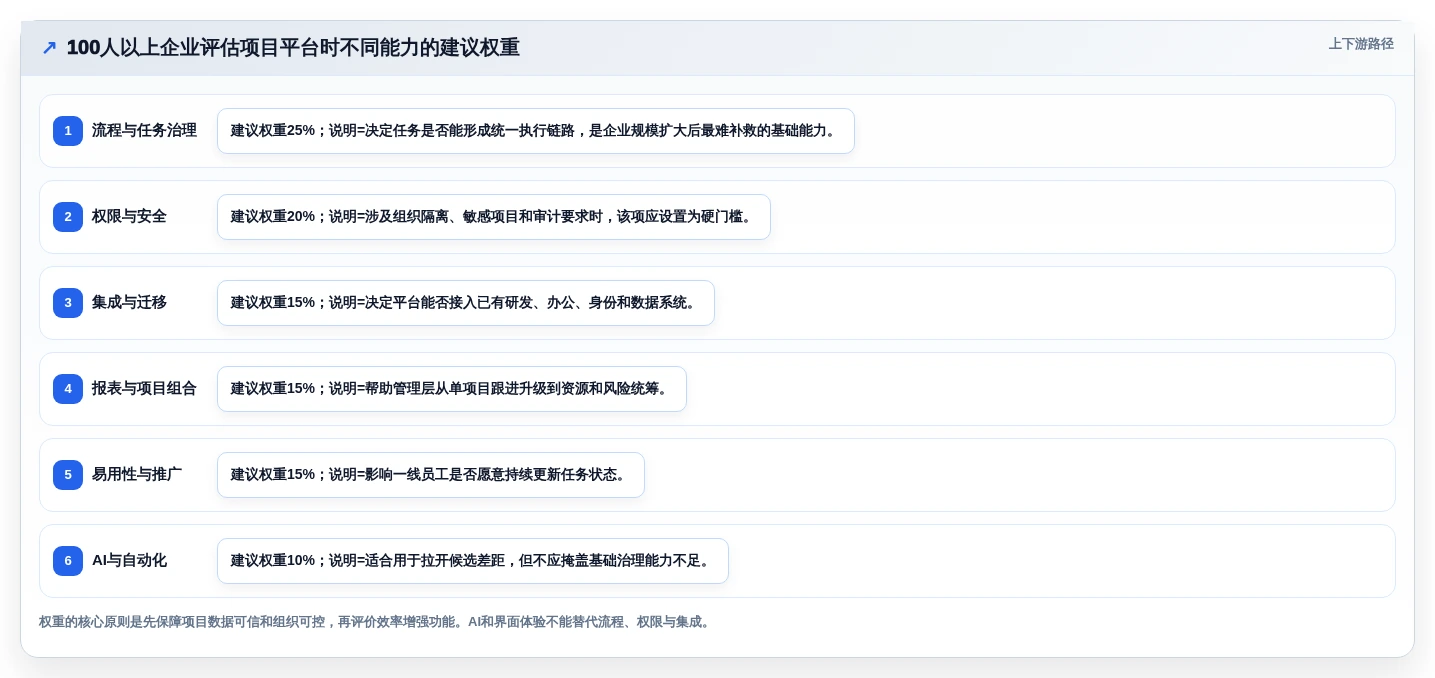This screenshot has height=678, width=1435.
Task: Click the footnote starting with 权重的核心原则
Action: coord(376,622)
